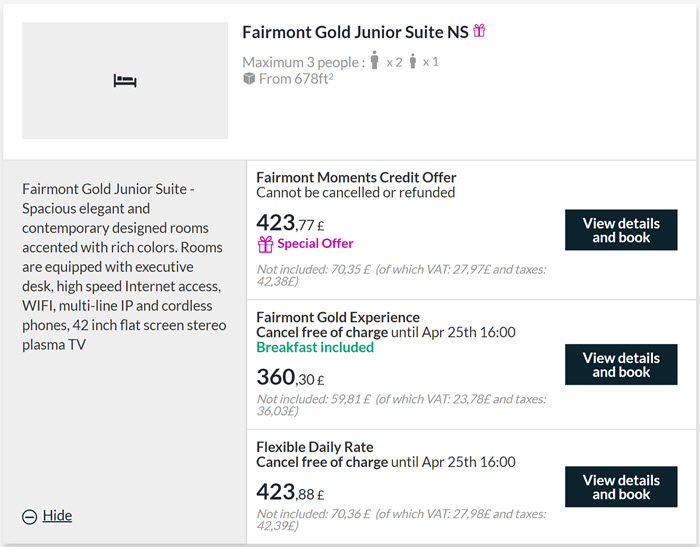Click the Fairmont Moments Credit Offer heading

356,177
